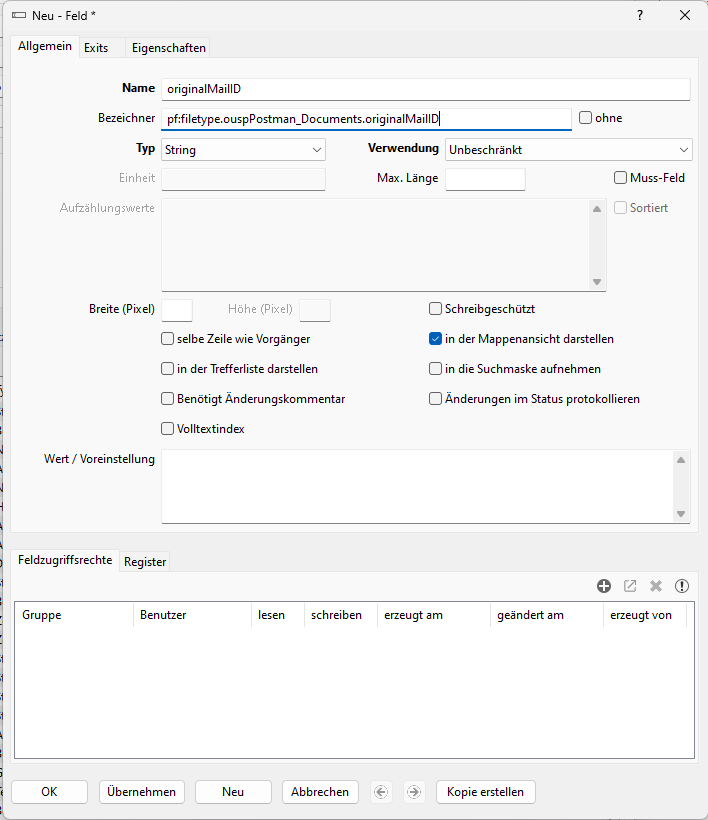Image resolution: width=708 pixels, height=820 pixels.
Task: Enable Änderungen im Status protokollieren
Action: [x=435, y=399]
